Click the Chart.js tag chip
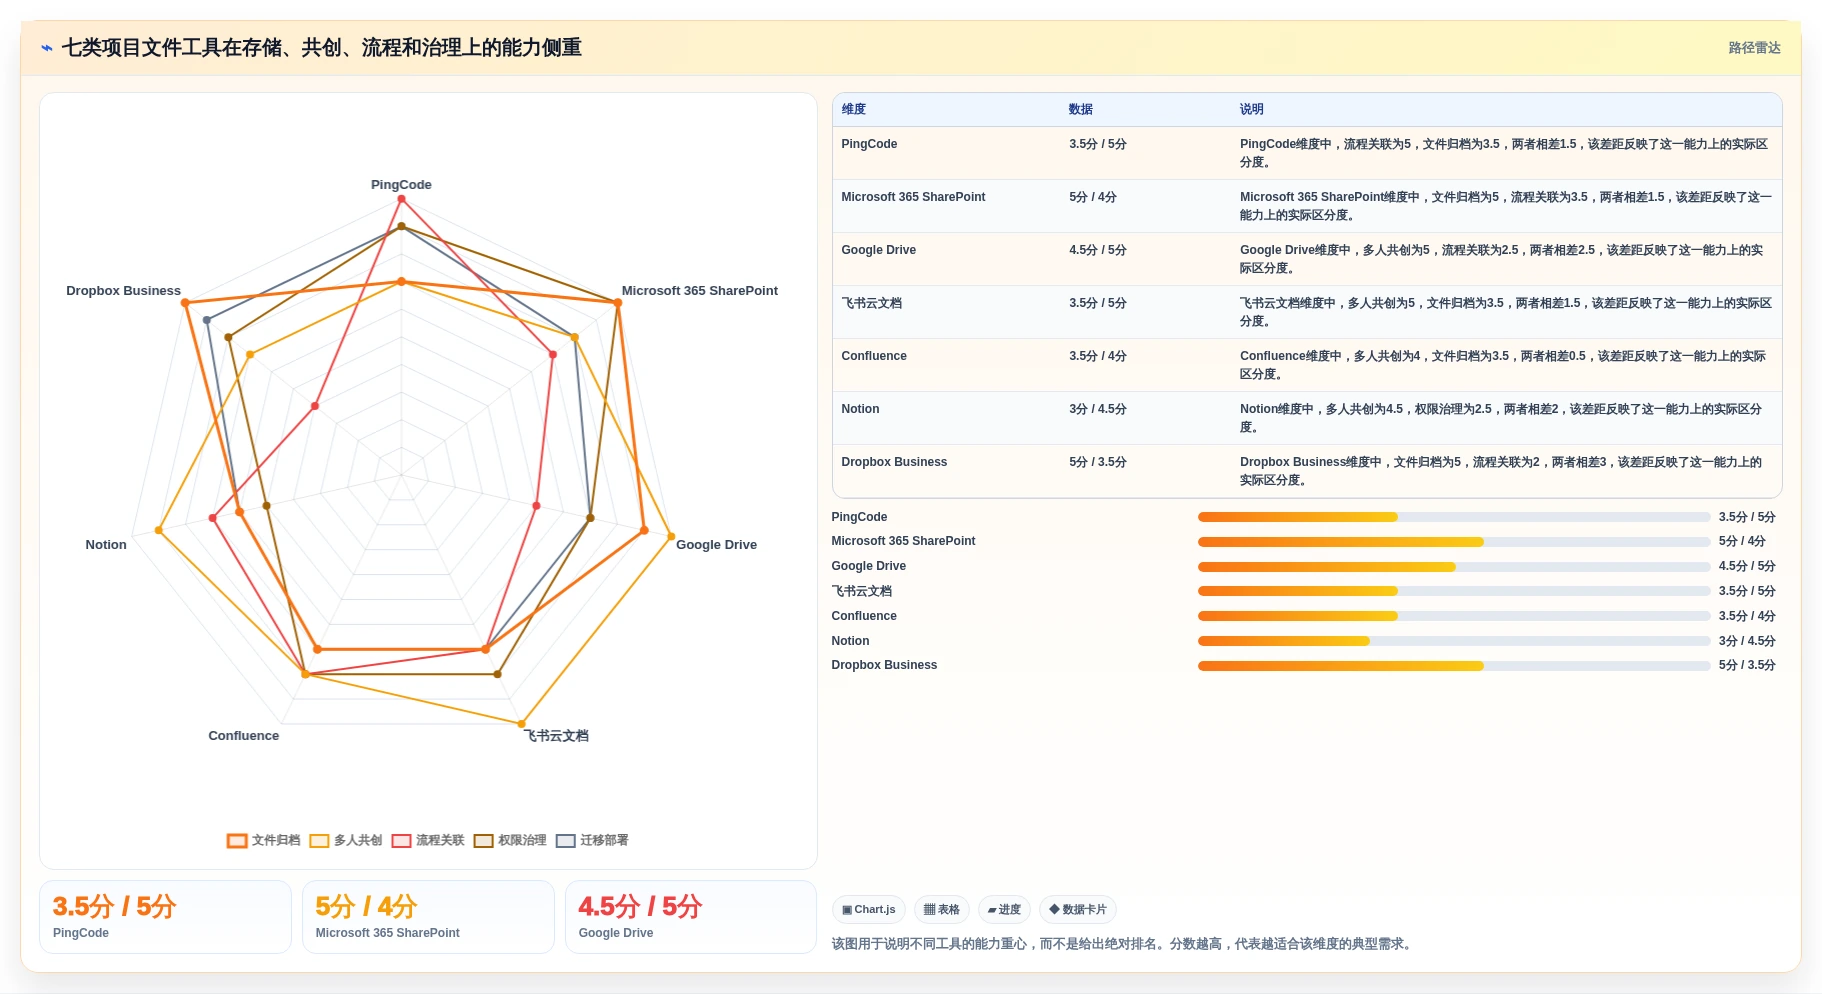1822x994 pixels. [x=869, y=910]
